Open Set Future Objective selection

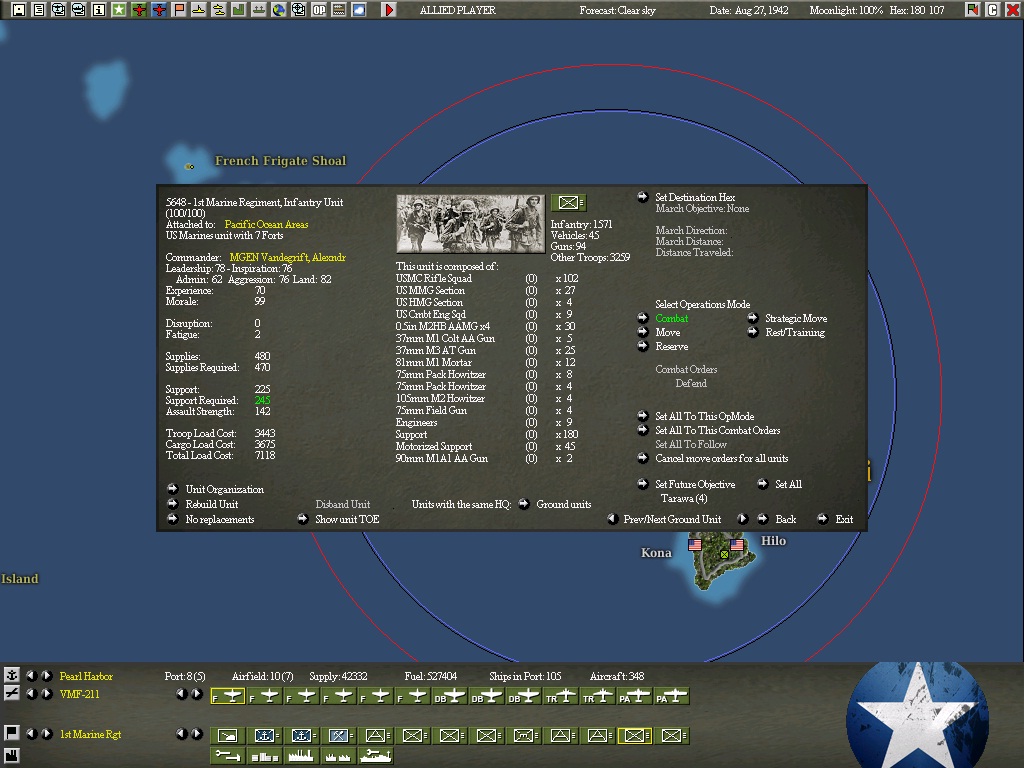point(642,485)
